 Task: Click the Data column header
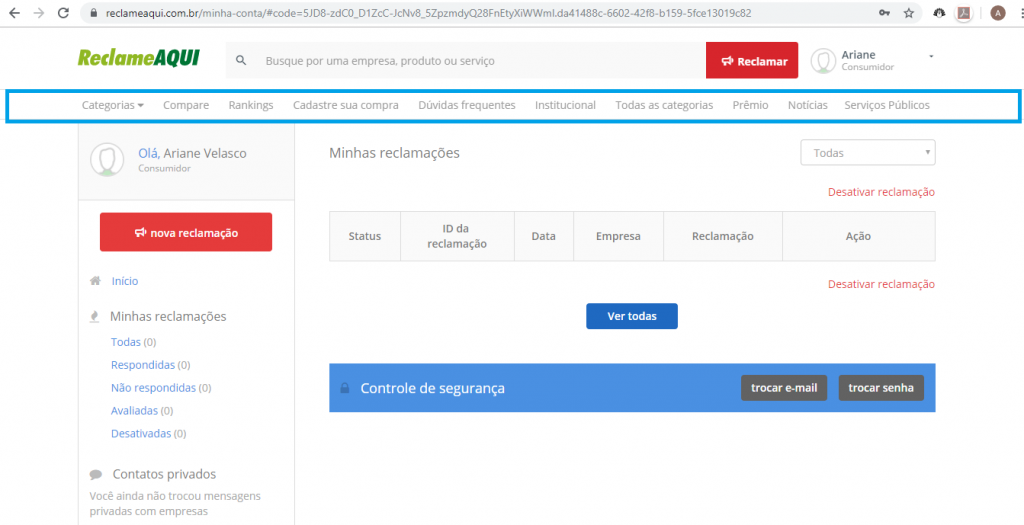point(543,236)
